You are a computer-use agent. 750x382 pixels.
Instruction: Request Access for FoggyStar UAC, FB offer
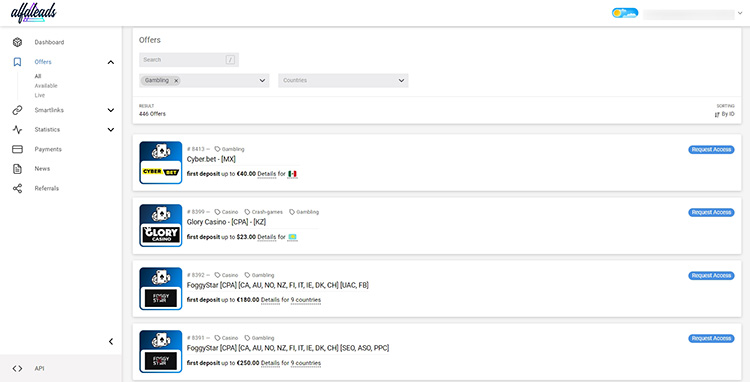(711, 275)
